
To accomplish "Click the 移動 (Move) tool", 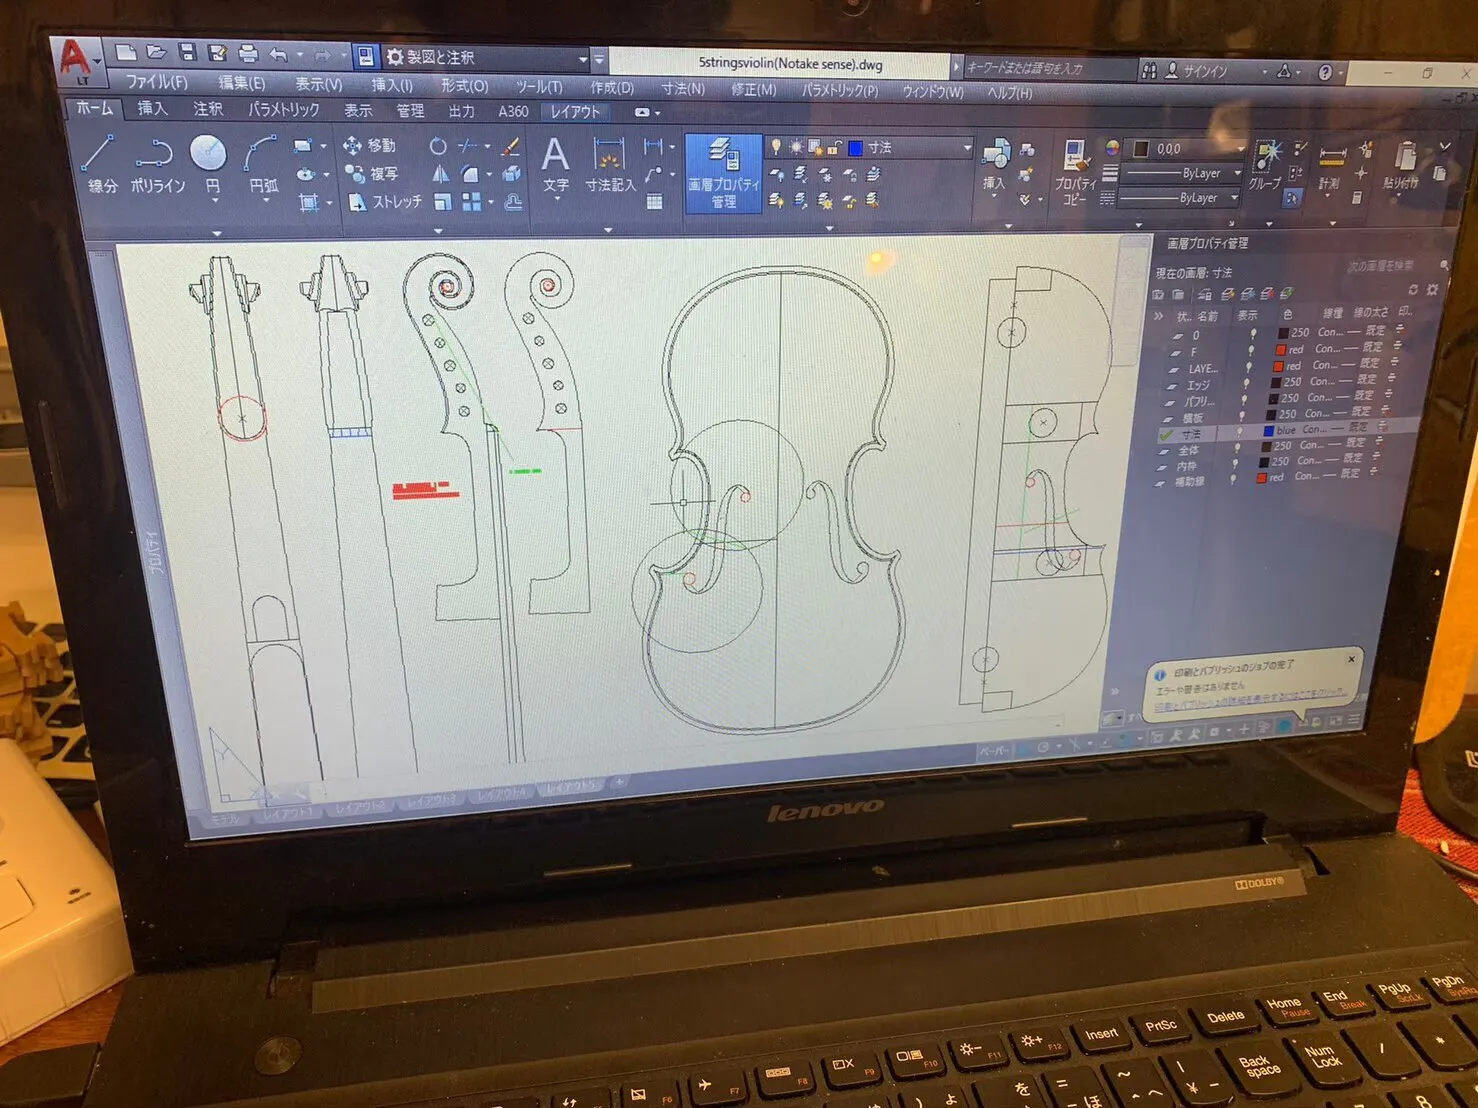I will coord(370,146).
